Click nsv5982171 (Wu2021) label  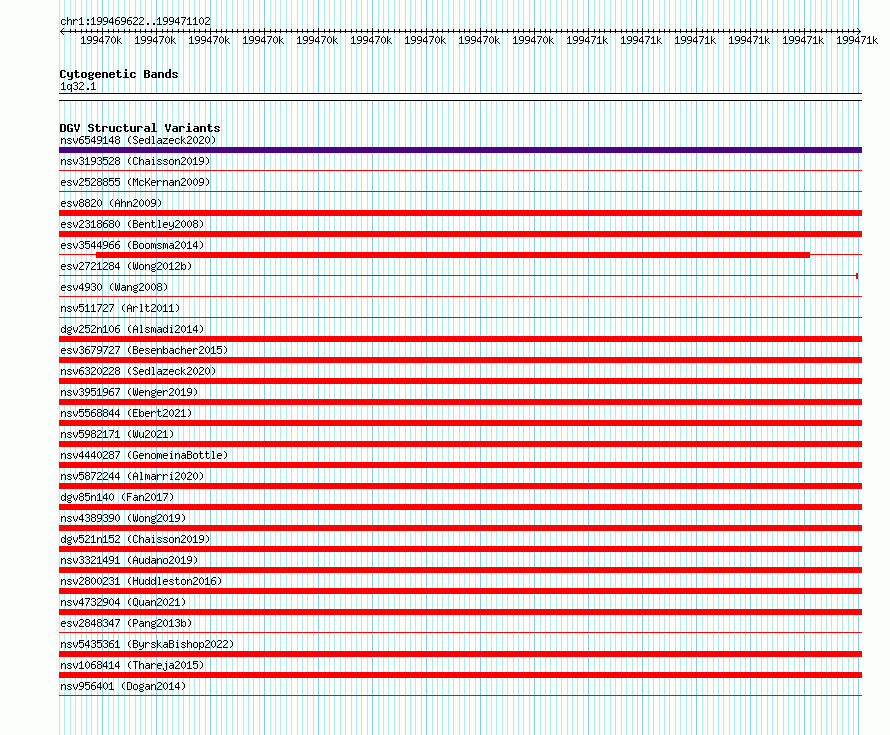coord(117,434)
